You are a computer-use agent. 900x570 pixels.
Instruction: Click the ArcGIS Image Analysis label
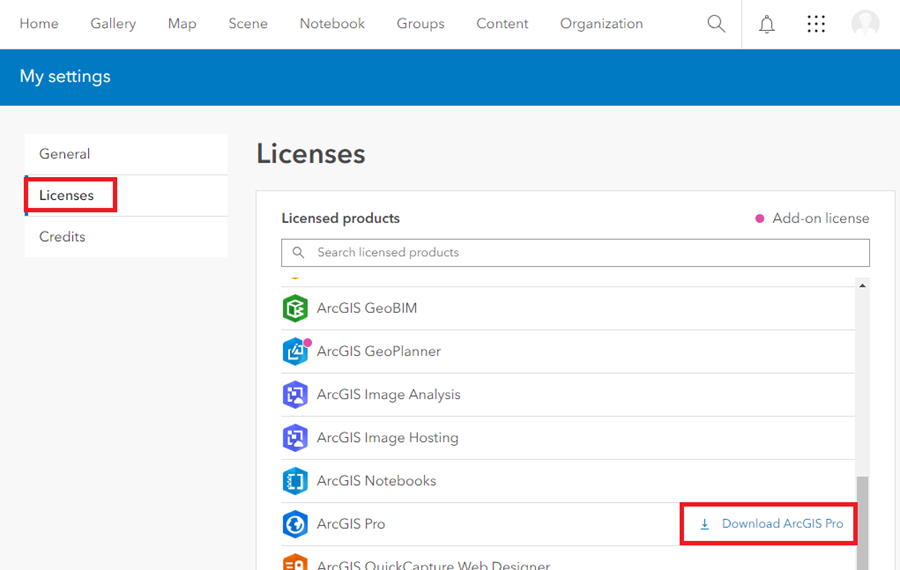[x=389, y=394]
